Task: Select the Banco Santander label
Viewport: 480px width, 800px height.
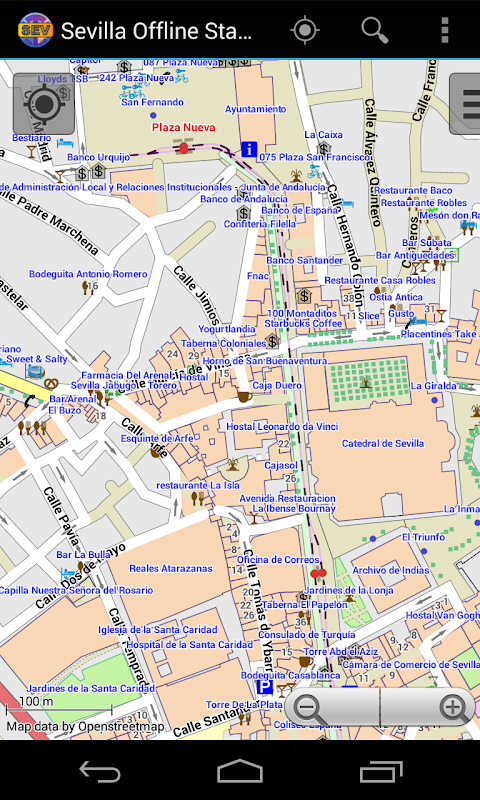Action: point(305,260)
